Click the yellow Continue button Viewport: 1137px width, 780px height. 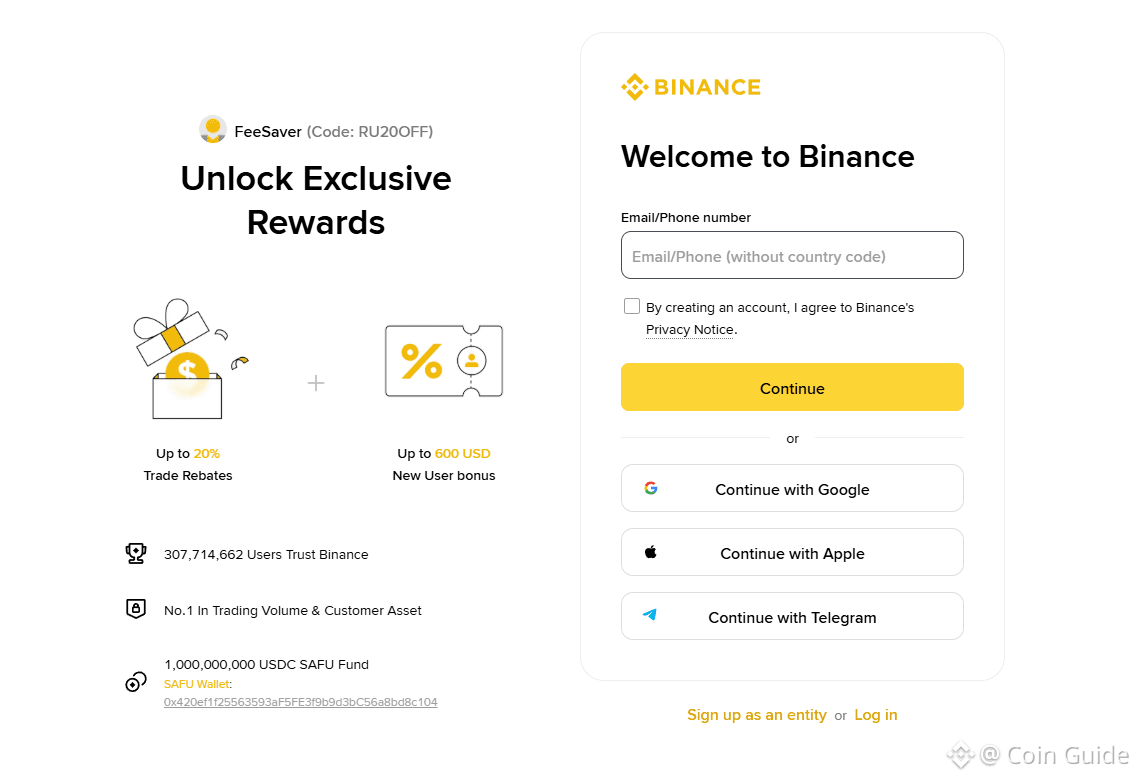tap(792, 387)
